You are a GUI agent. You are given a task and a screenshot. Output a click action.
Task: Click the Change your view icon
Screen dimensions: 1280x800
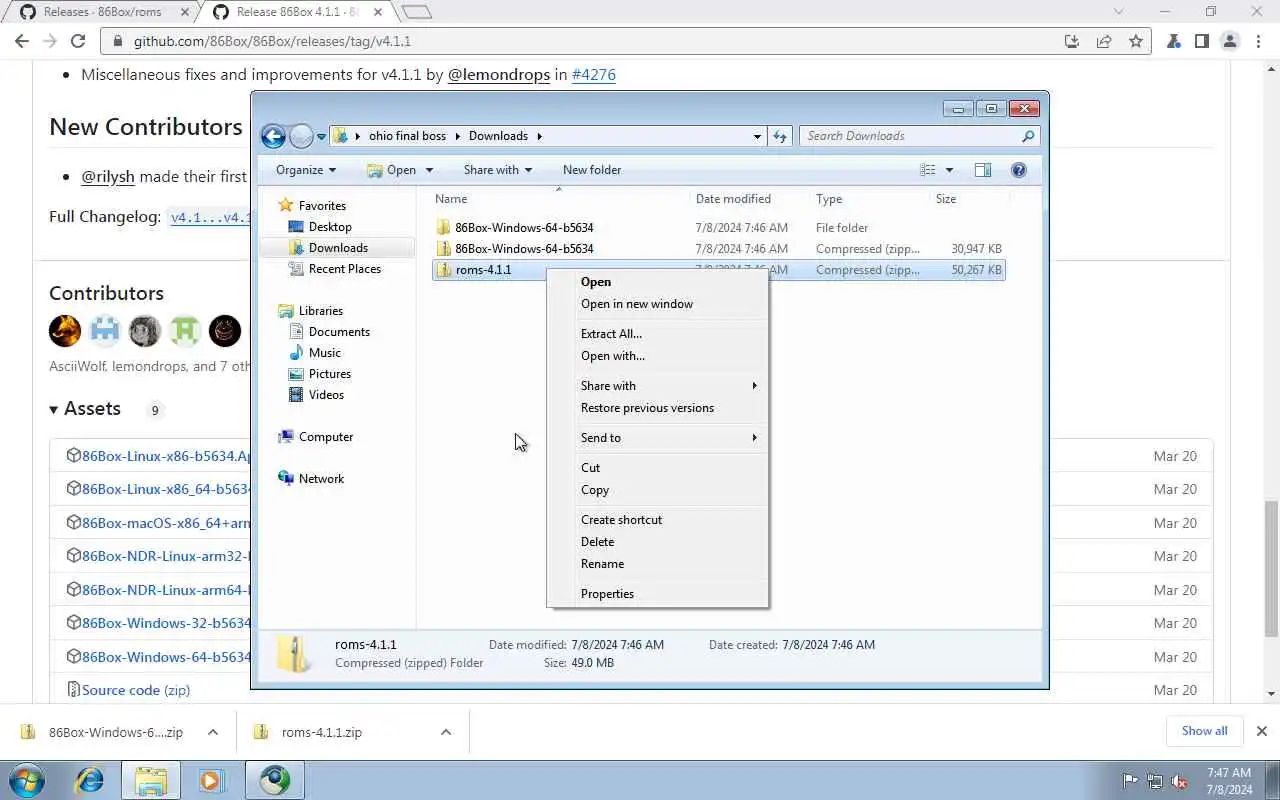(928, 170)
